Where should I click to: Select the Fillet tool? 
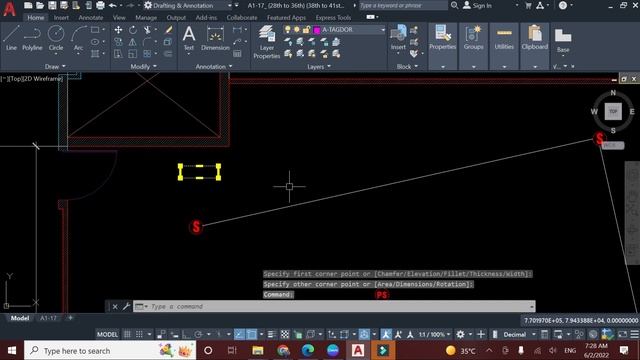[147, 42]
